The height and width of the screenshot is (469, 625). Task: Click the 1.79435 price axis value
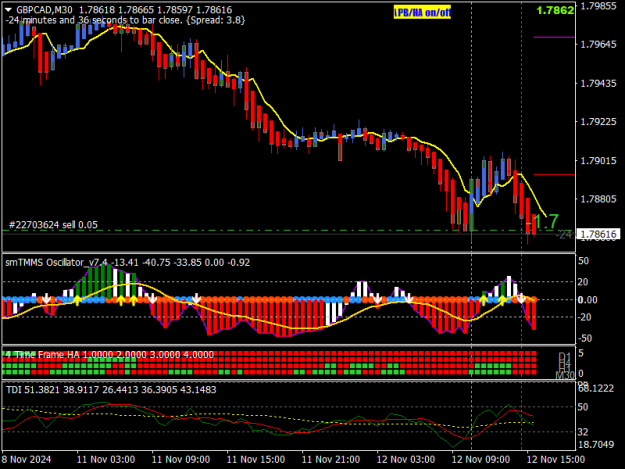click(599, 83)
